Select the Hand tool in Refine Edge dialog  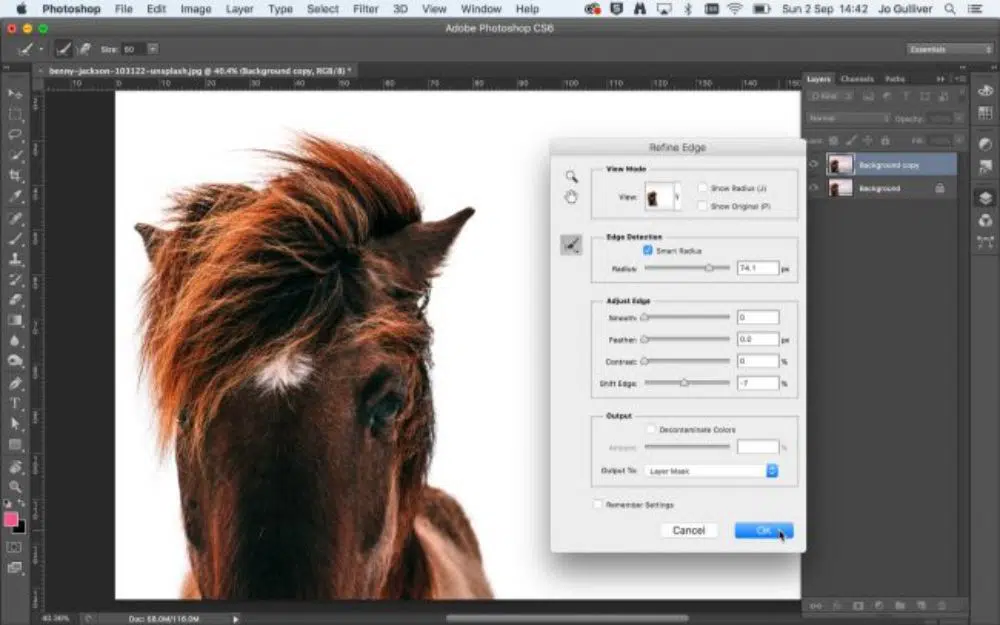click(x=571, y=197)
